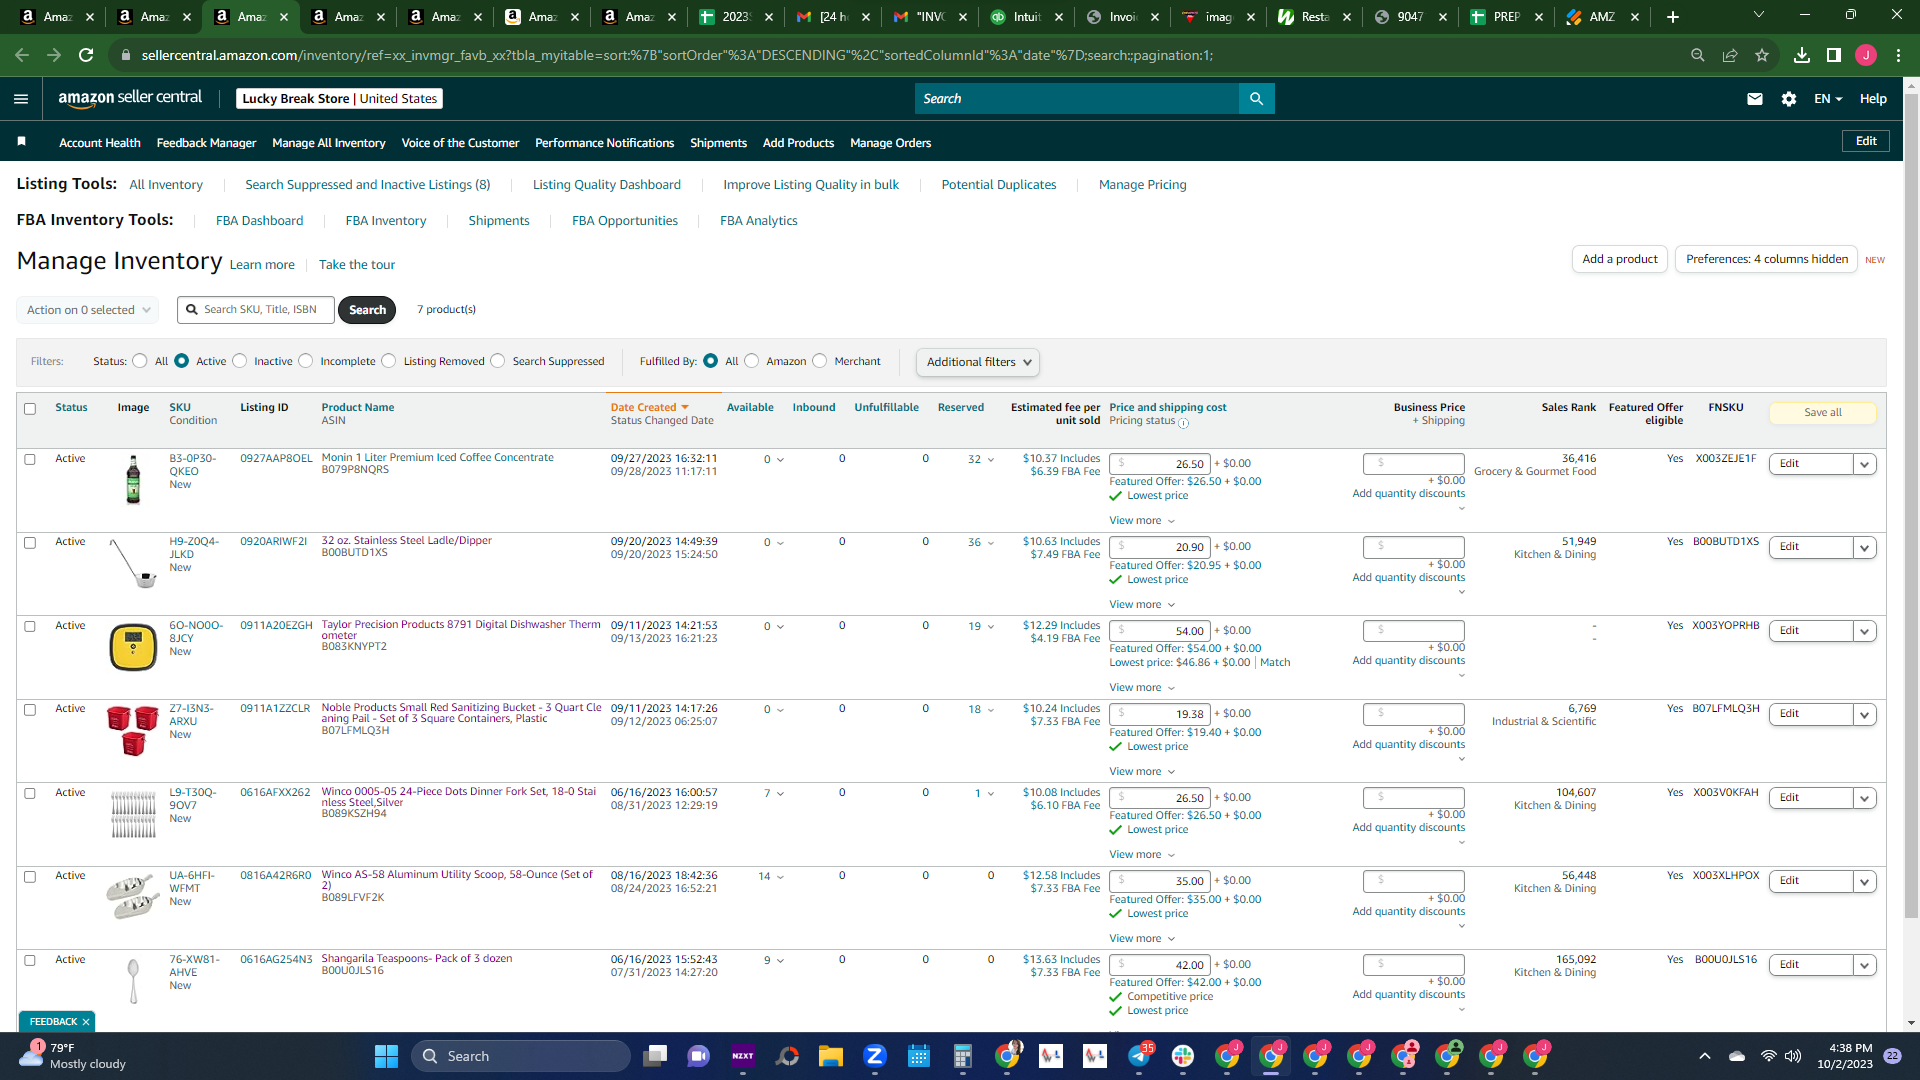The height and width of the screenshot is (1080, 1920).
Task: Open the Additional filters dropdown
Action: tap(978, 362)
